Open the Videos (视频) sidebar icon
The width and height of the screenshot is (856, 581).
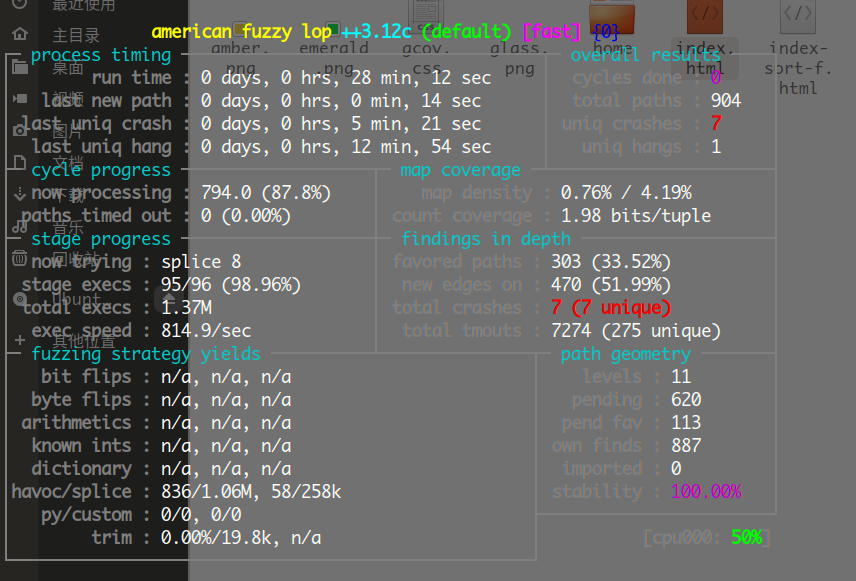(x=20, y=99)
